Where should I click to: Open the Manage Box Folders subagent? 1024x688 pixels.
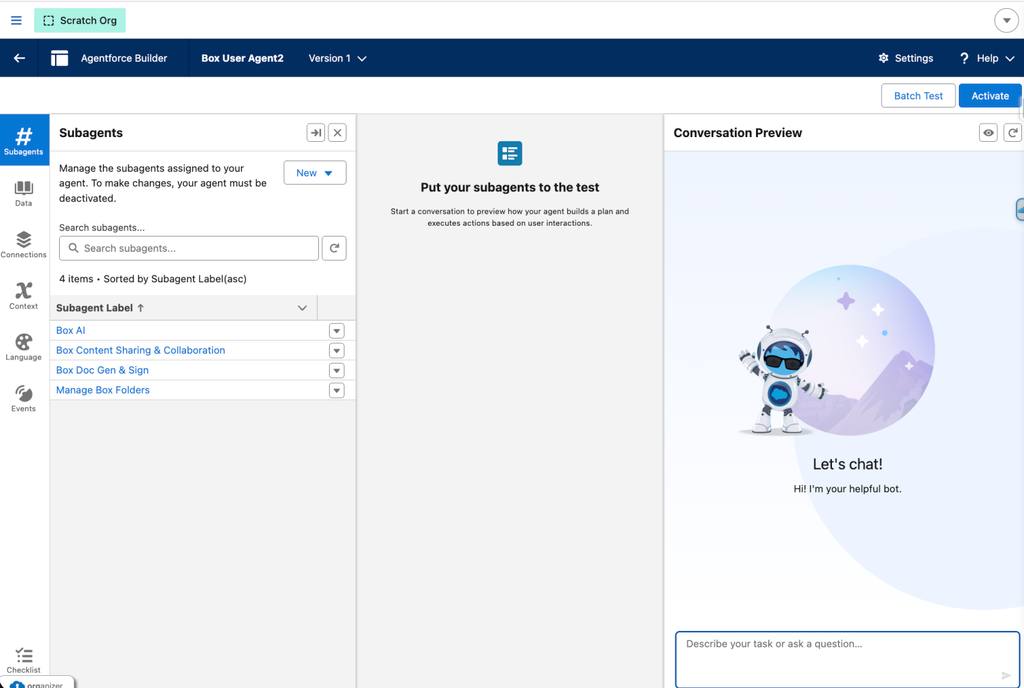click(103, 390)
